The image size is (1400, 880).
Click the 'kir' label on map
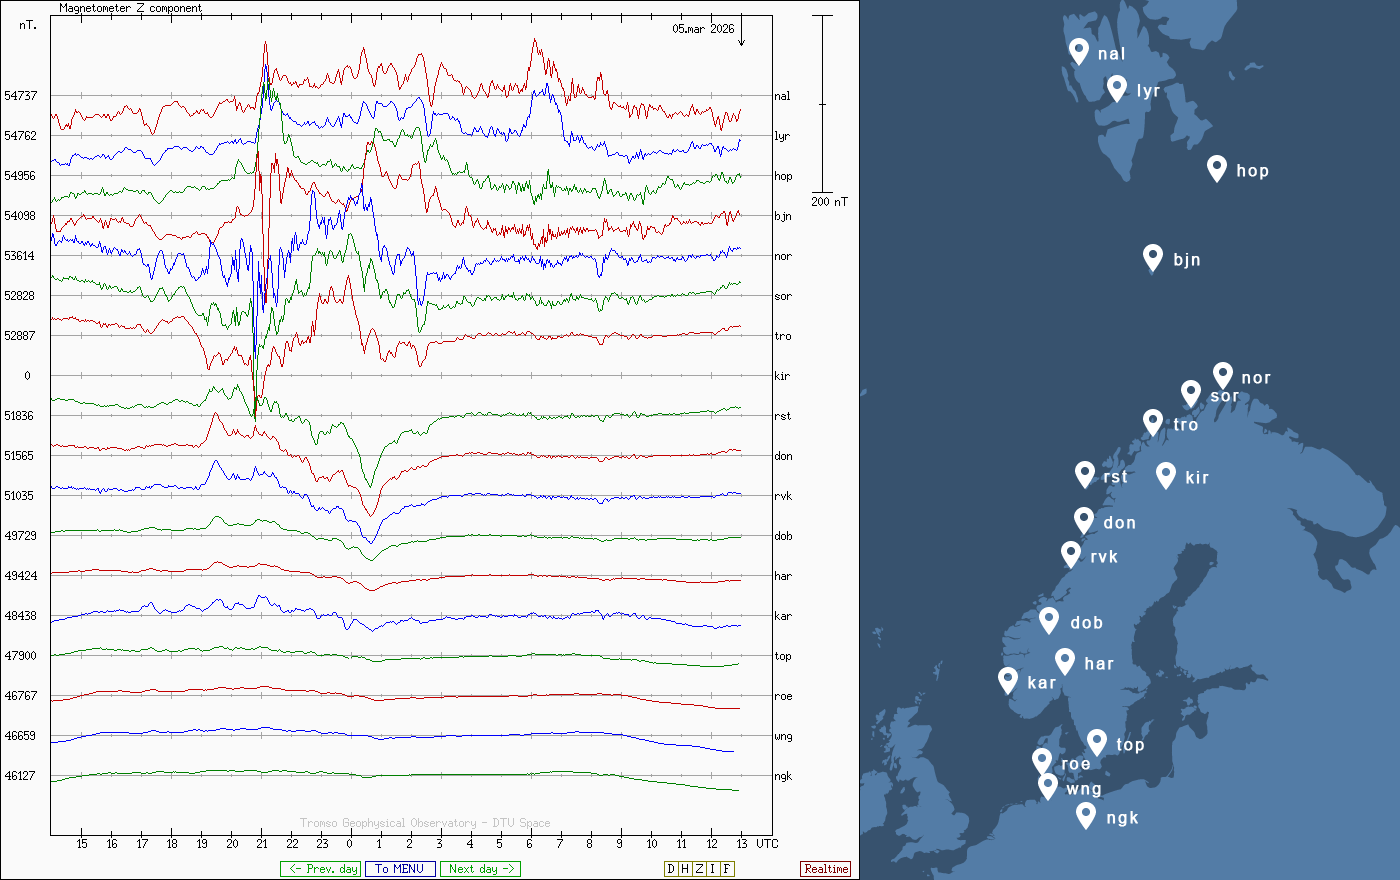1197,478
